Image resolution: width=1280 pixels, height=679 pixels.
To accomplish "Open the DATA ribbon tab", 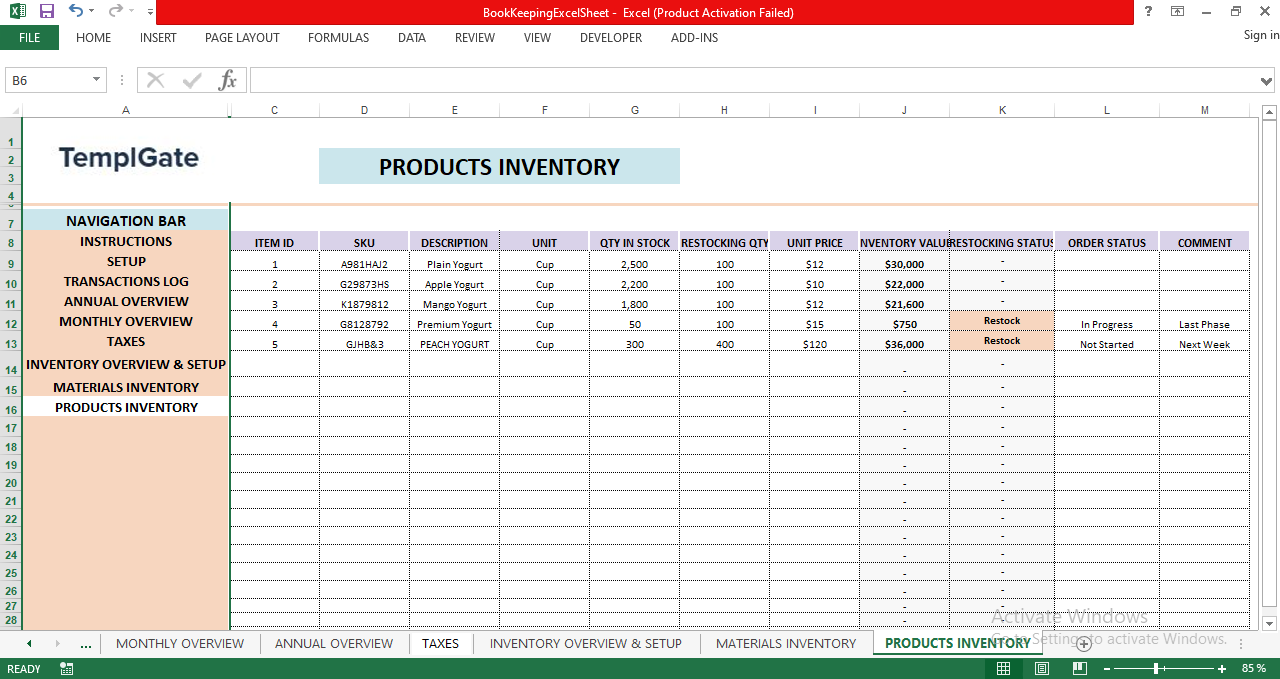I will pos(412,38).
